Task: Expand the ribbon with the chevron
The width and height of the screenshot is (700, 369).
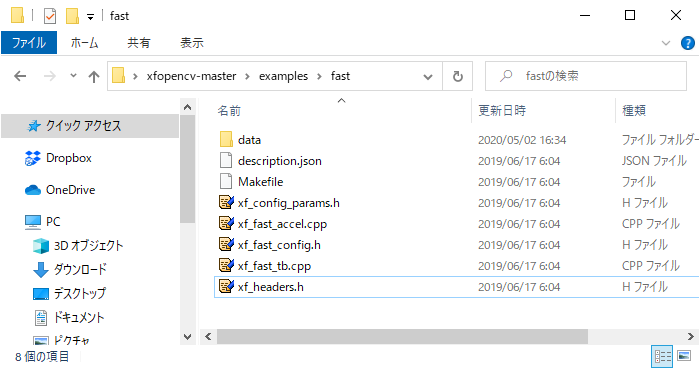Action: point(666,43)
